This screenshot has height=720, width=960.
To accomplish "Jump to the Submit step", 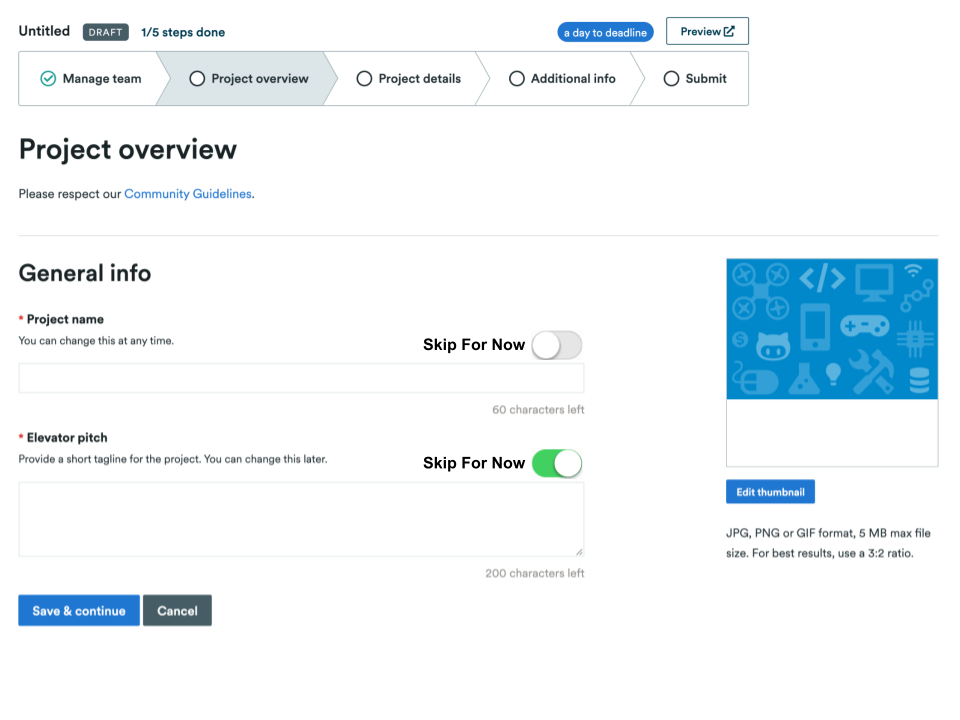I will click(695, 79).
